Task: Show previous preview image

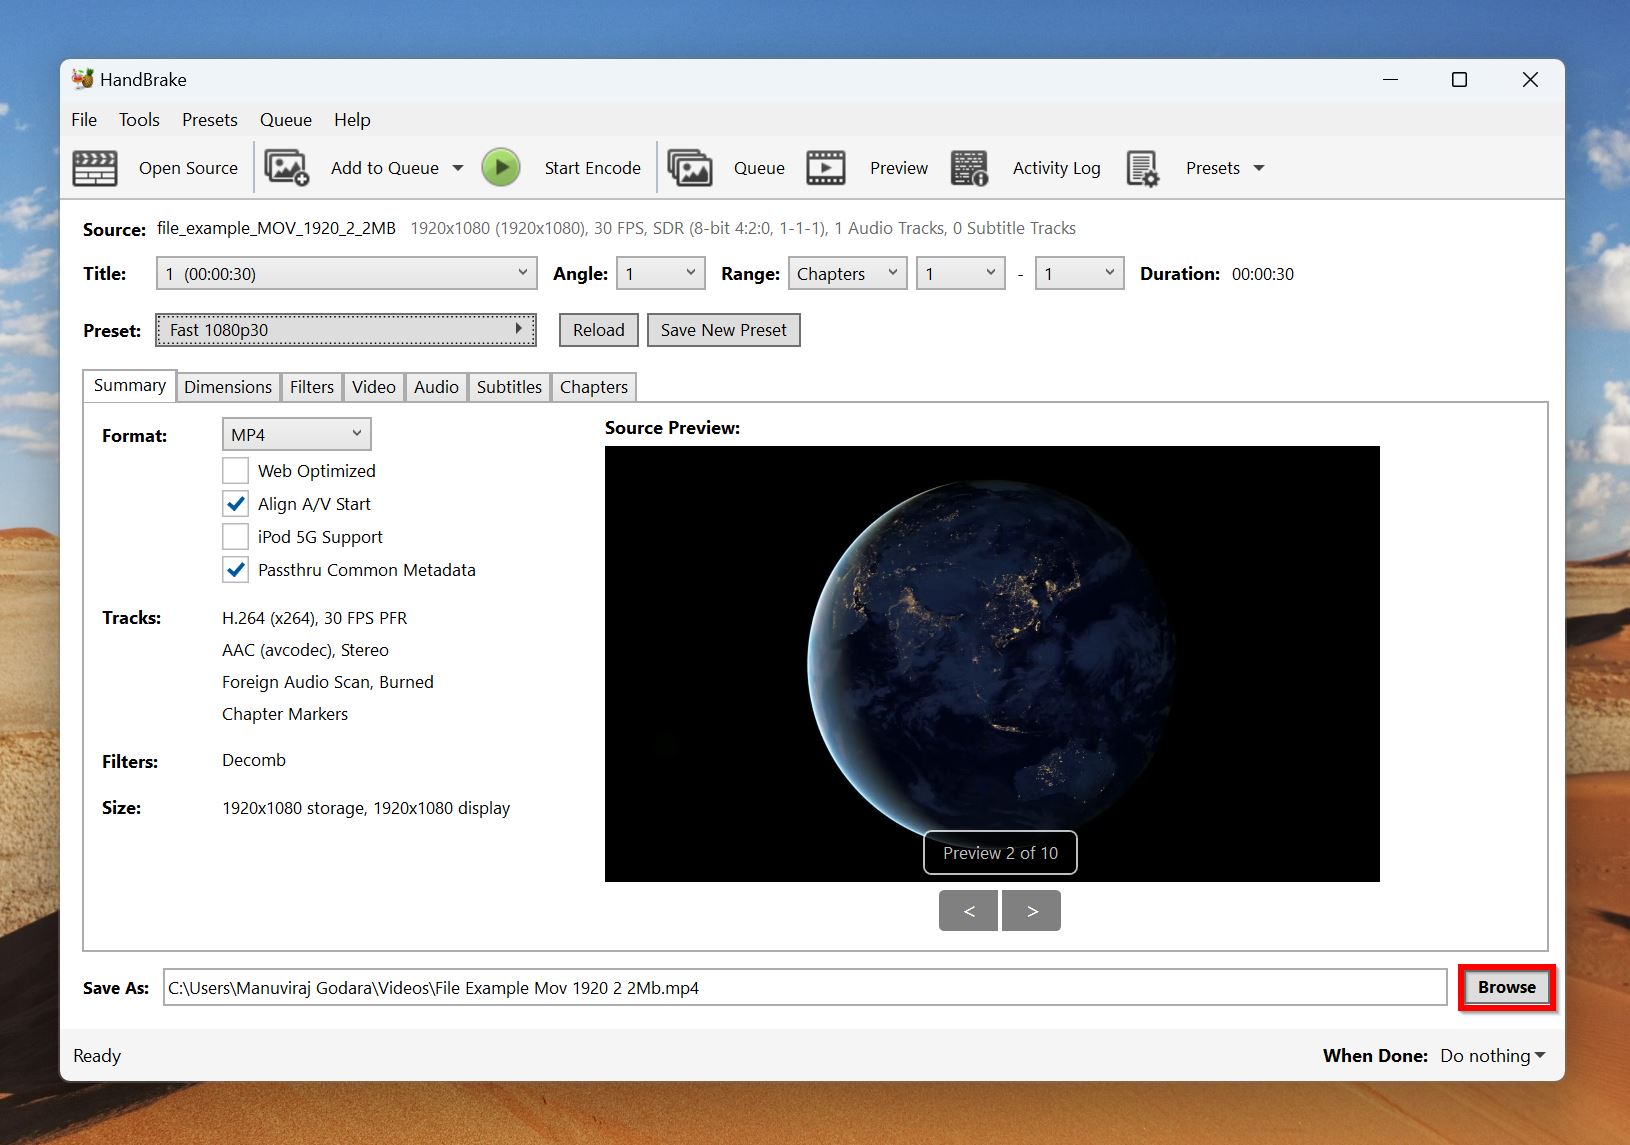Action: pos(968,910)
